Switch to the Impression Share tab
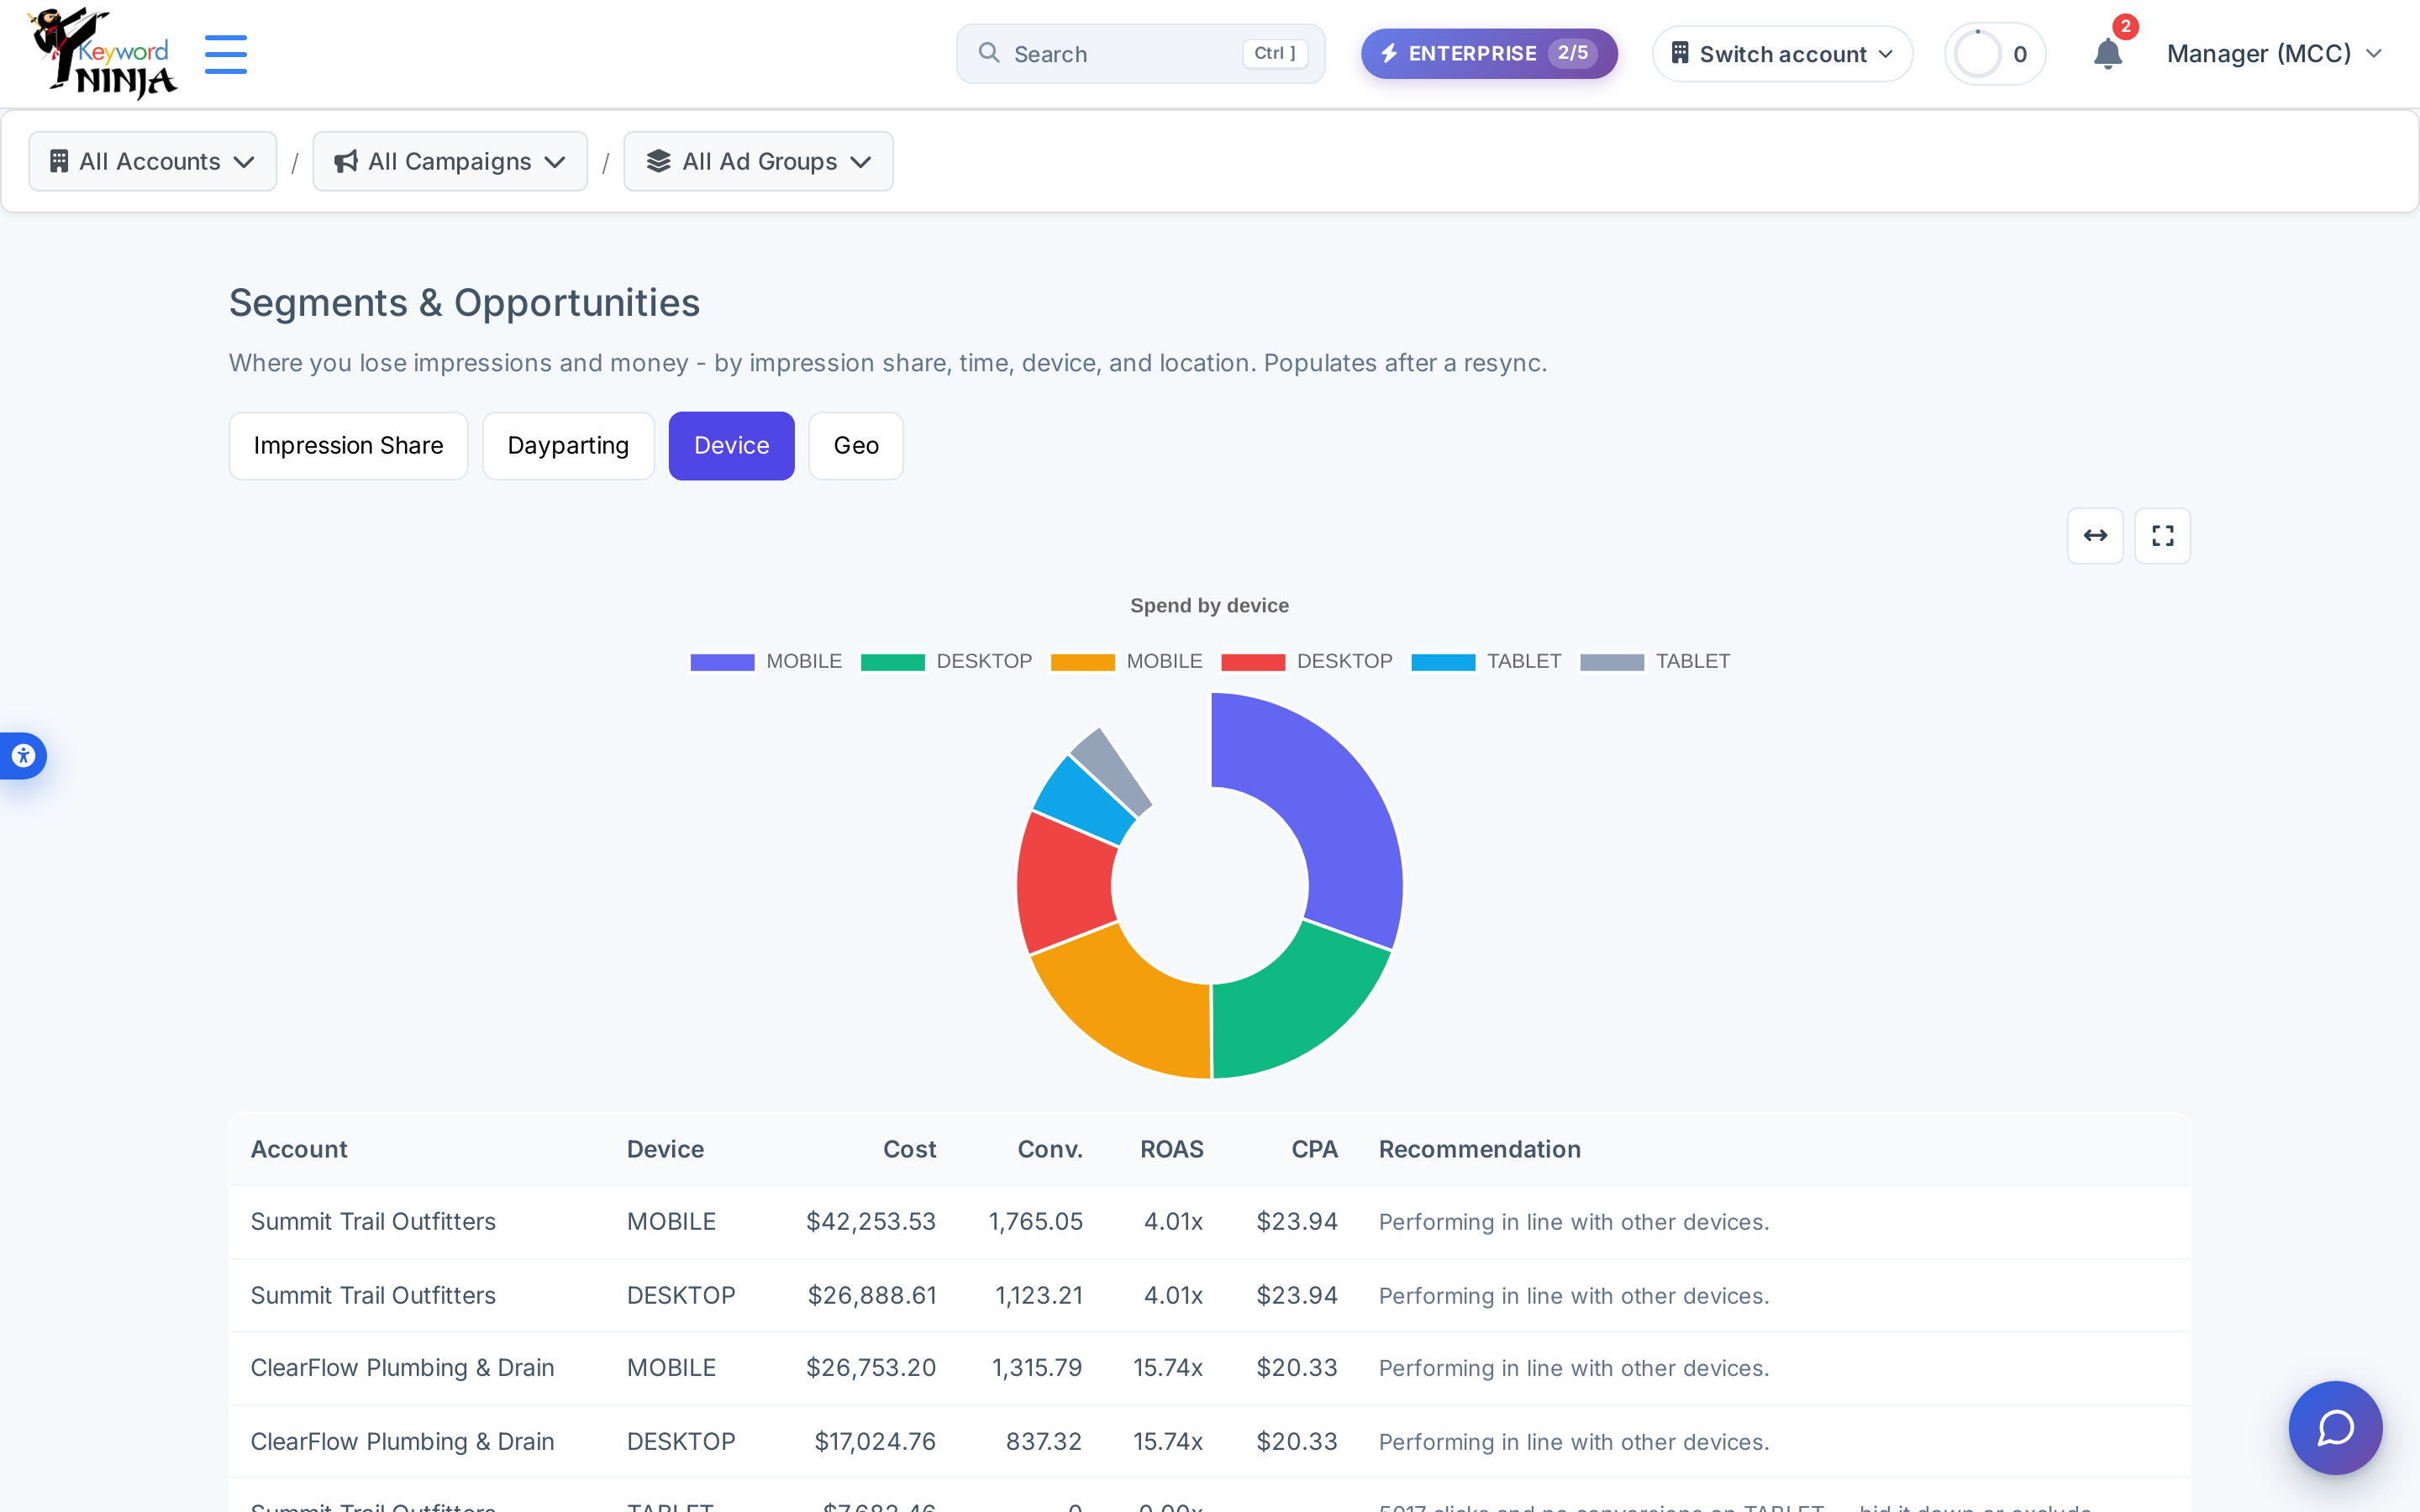The height and width of the screenshot is (1512, 2420). click(x=348, y=446)
